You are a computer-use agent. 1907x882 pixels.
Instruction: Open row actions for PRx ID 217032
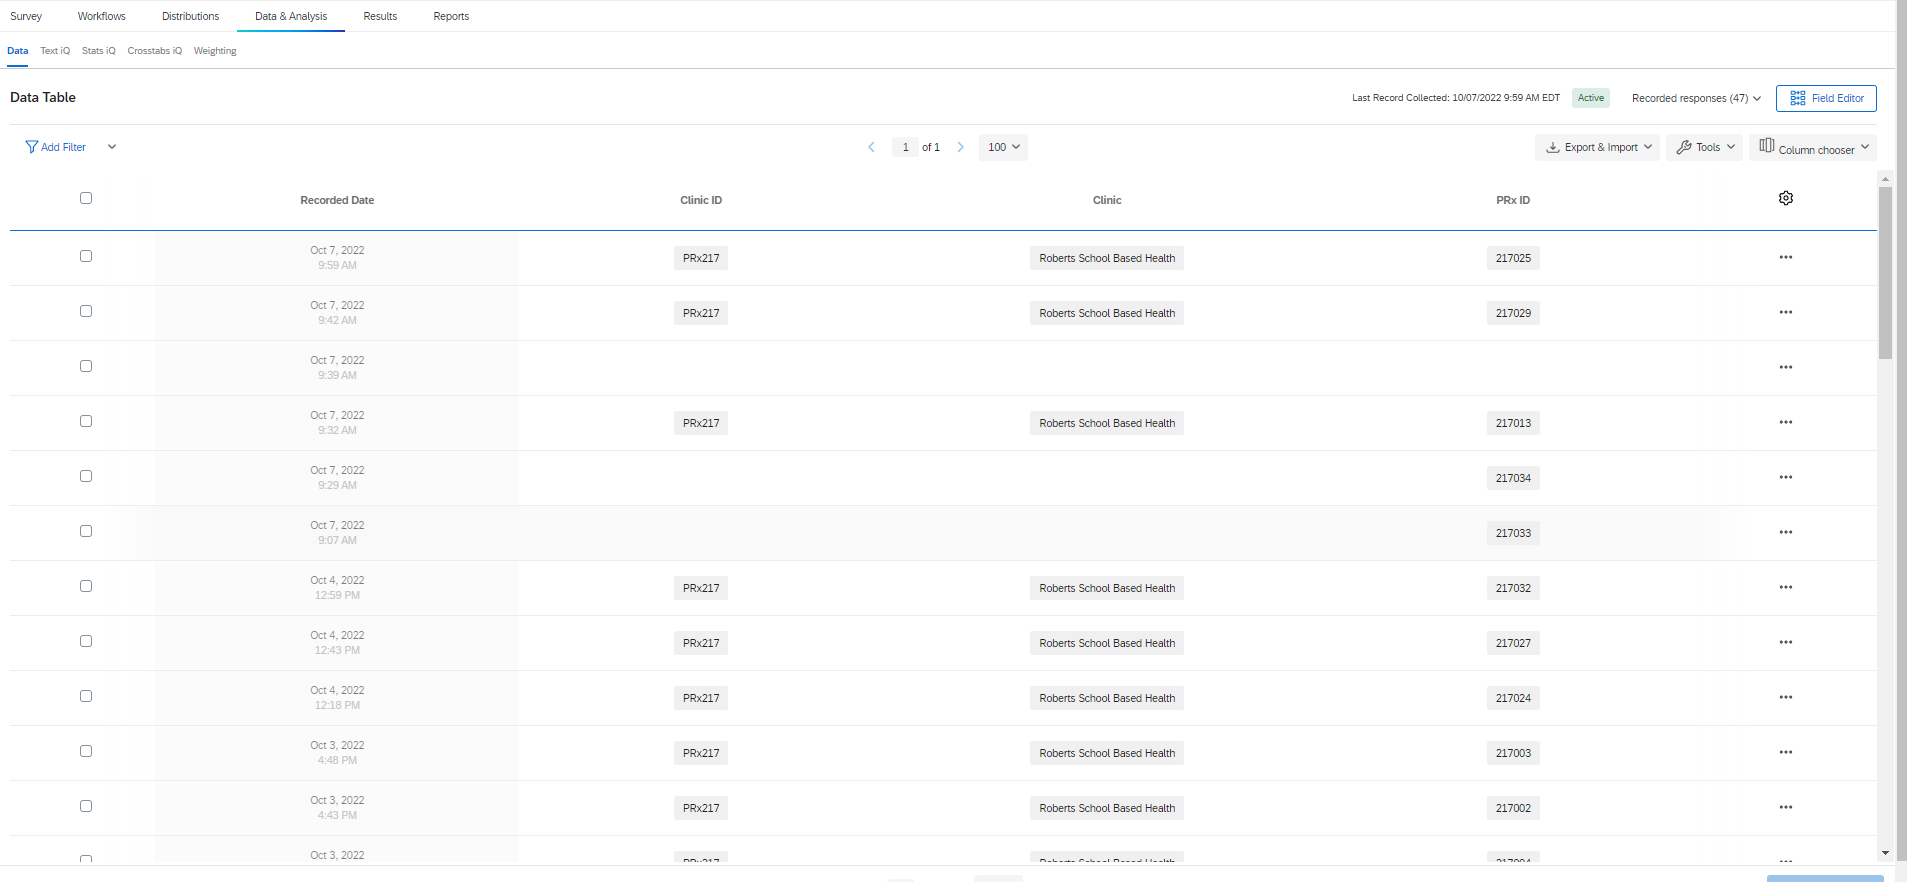tap(1785, 588)
